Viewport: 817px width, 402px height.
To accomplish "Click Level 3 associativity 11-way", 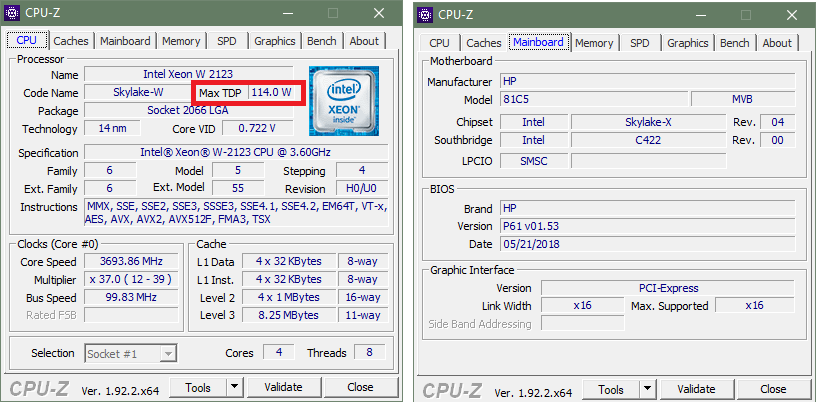I will (x=363, y=315).
